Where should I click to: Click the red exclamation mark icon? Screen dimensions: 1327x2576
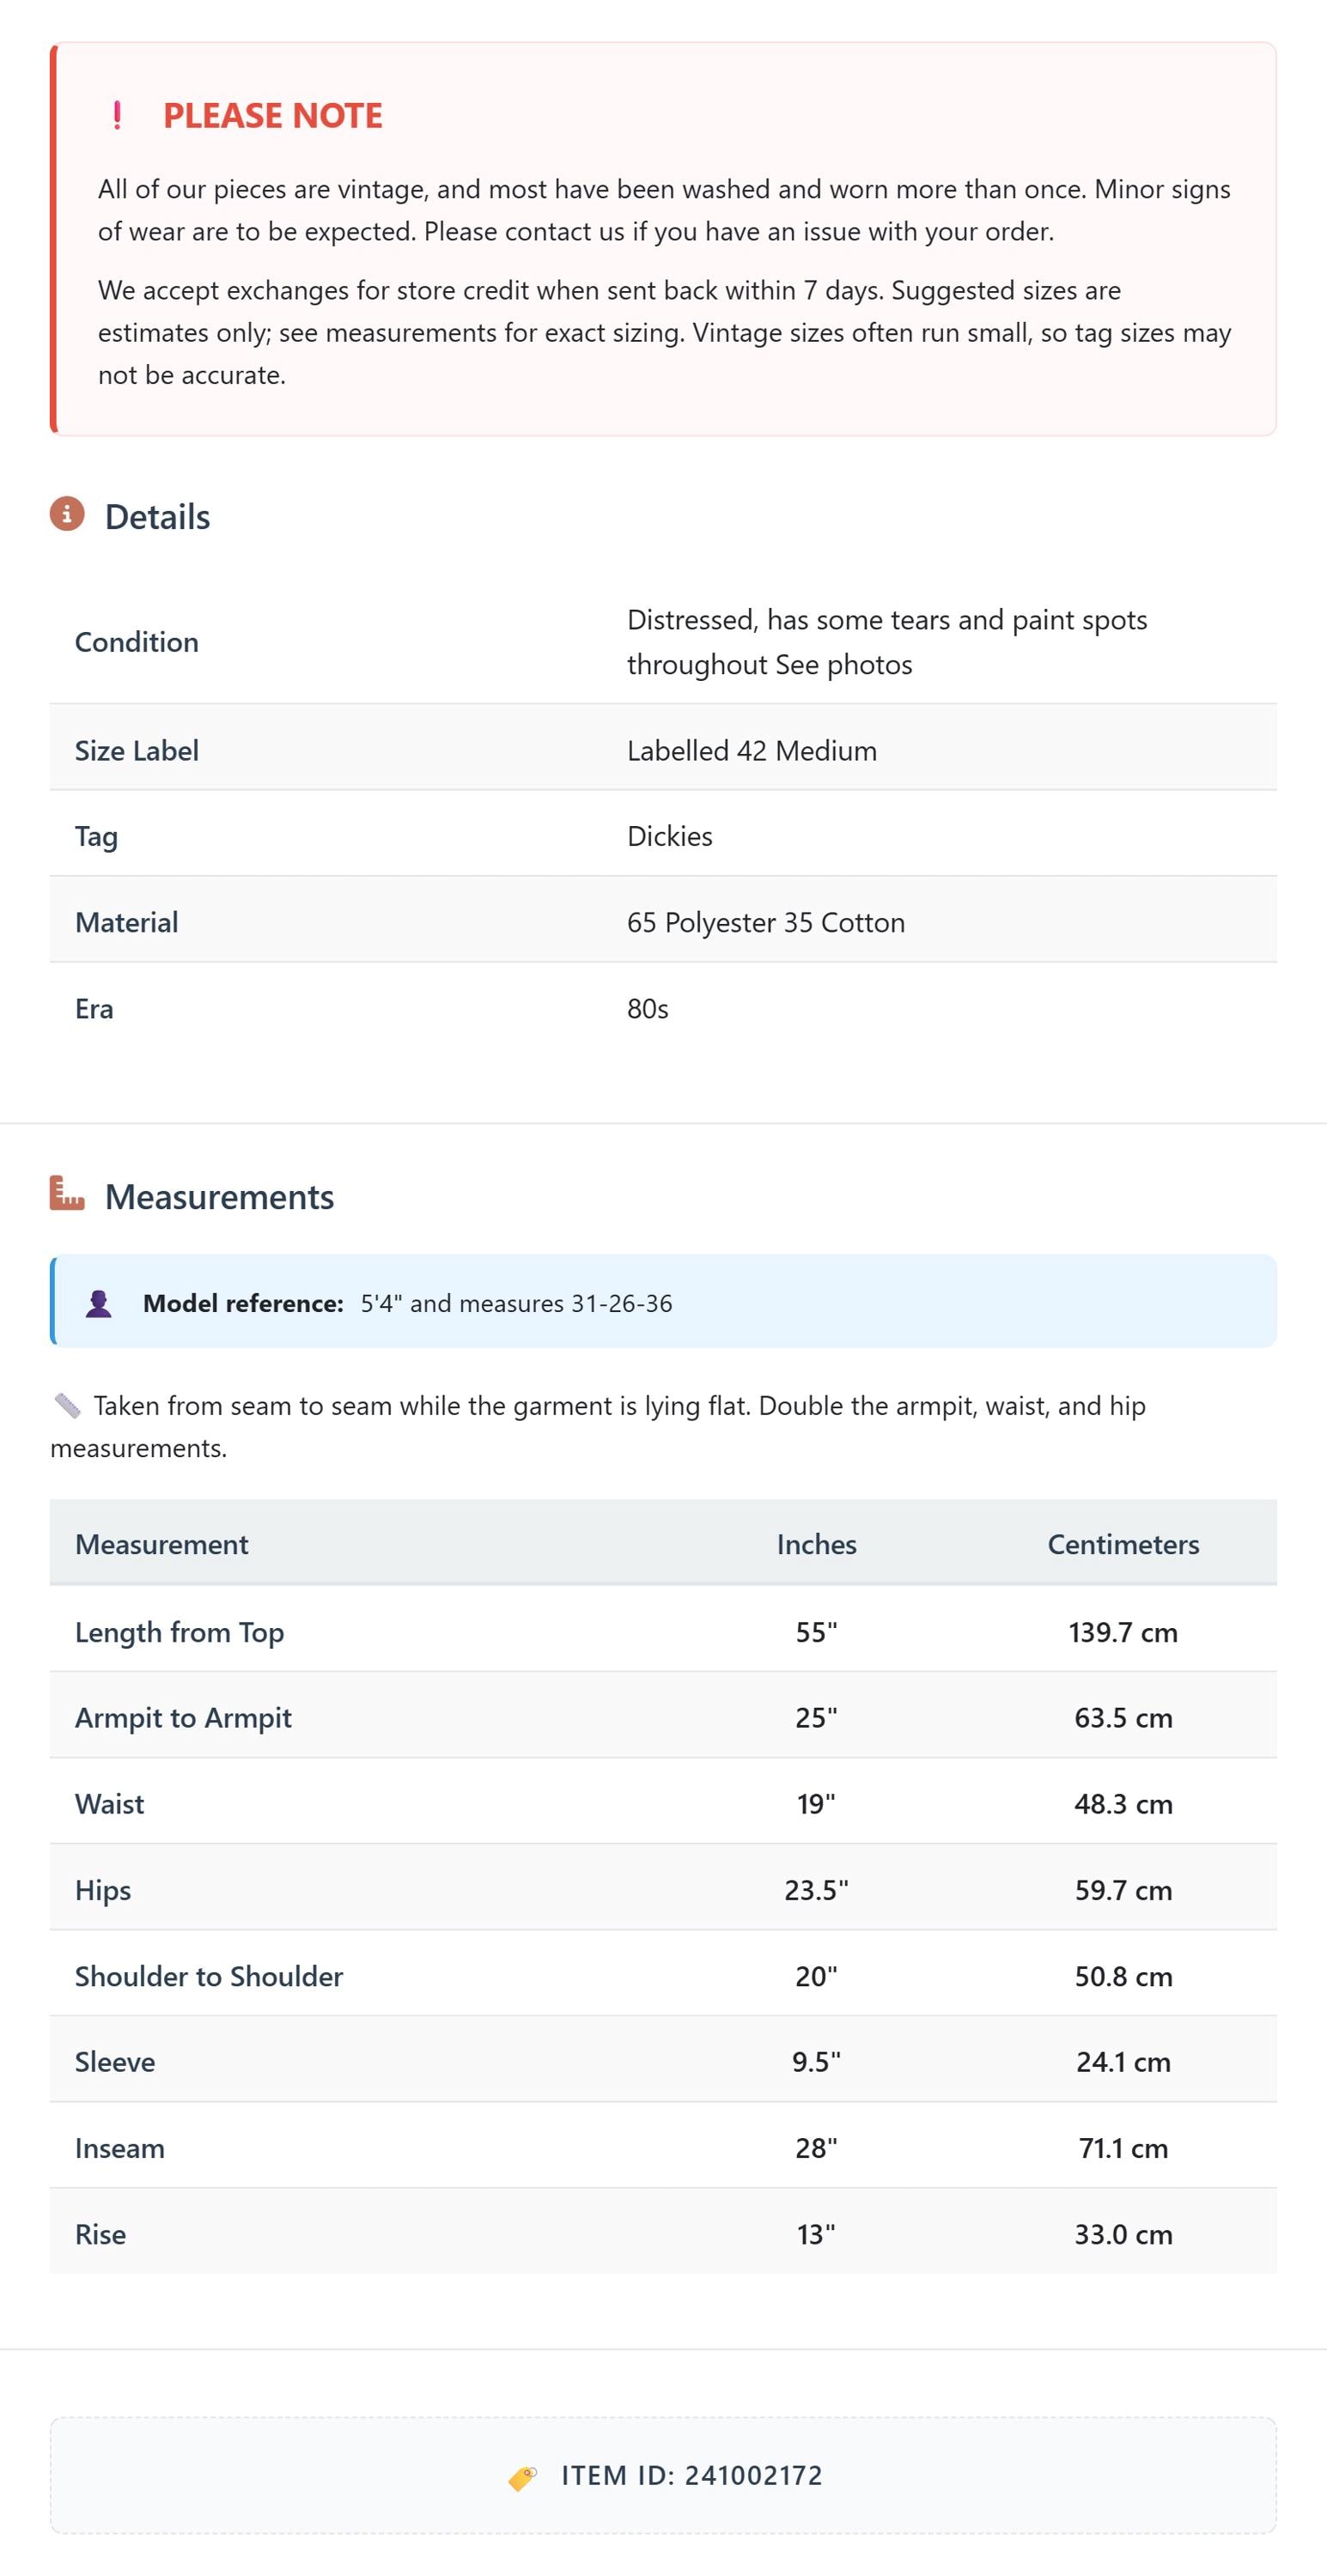click(x=117, y=116)
